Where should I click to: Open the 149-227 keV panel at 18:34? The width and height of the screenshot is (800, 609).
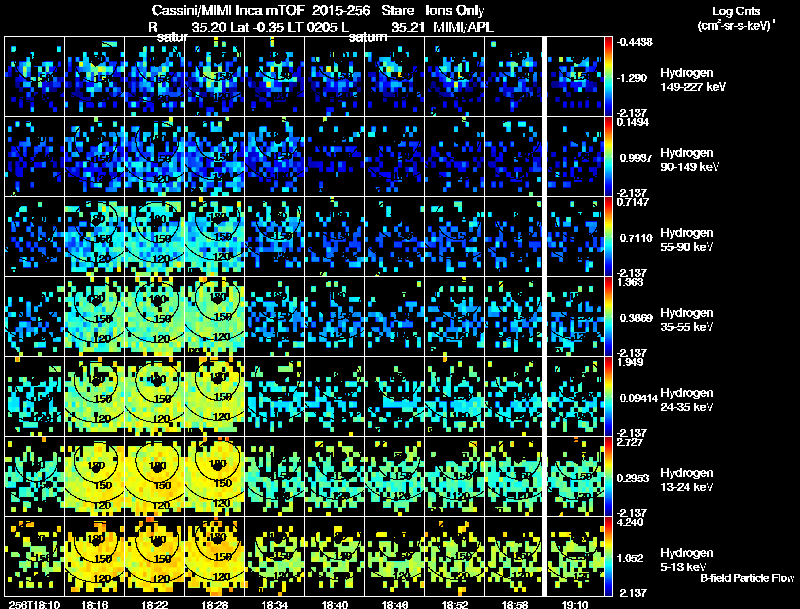274,76
